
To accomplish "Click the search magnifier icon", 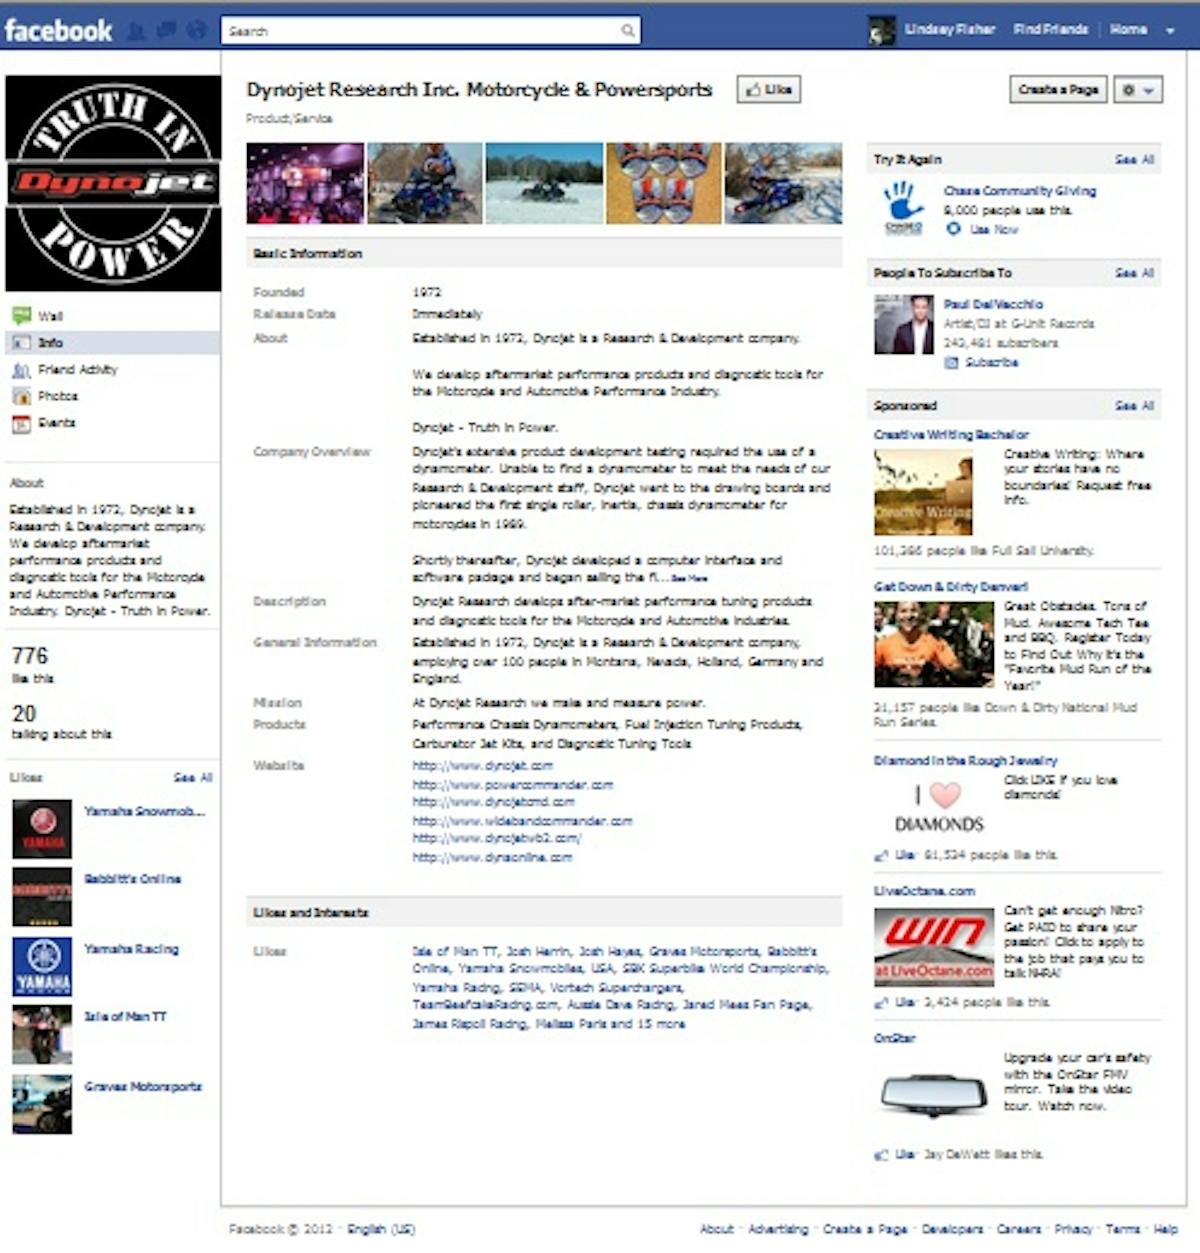I will click(628, 31).
